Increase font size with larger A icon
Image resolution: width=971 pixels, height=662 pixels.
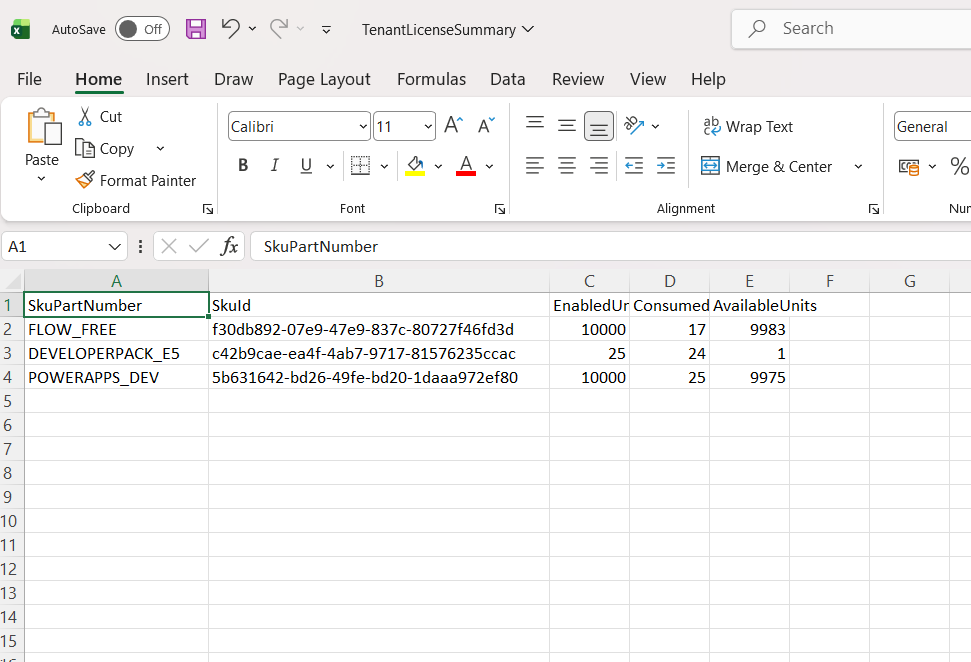click(x=453, y=126)
